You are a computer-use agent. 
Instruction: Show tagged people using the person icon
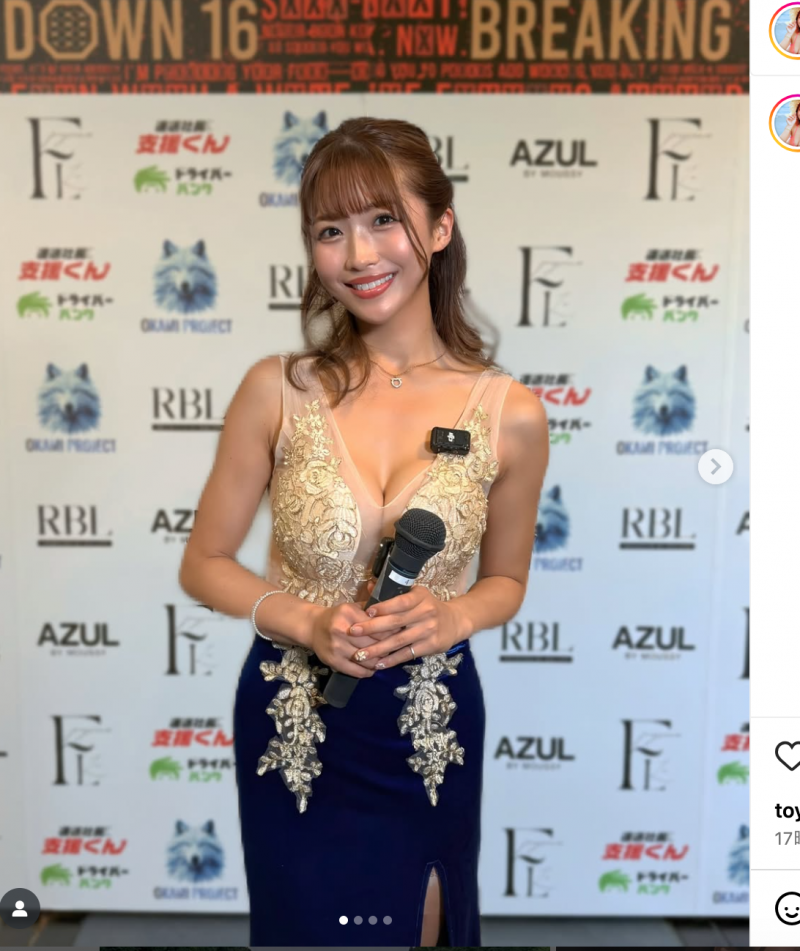[x=19, y=909]
